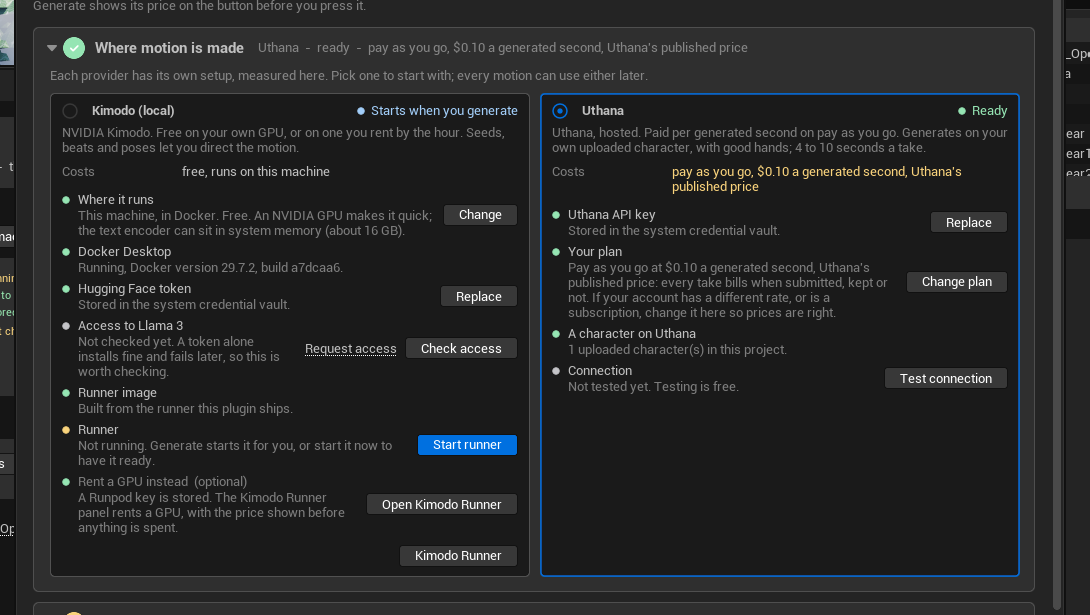This screenshot has width=1090, height=615.
Task: Click 'Built from the runner this plugin ships' text
Action: click(185, 409)
